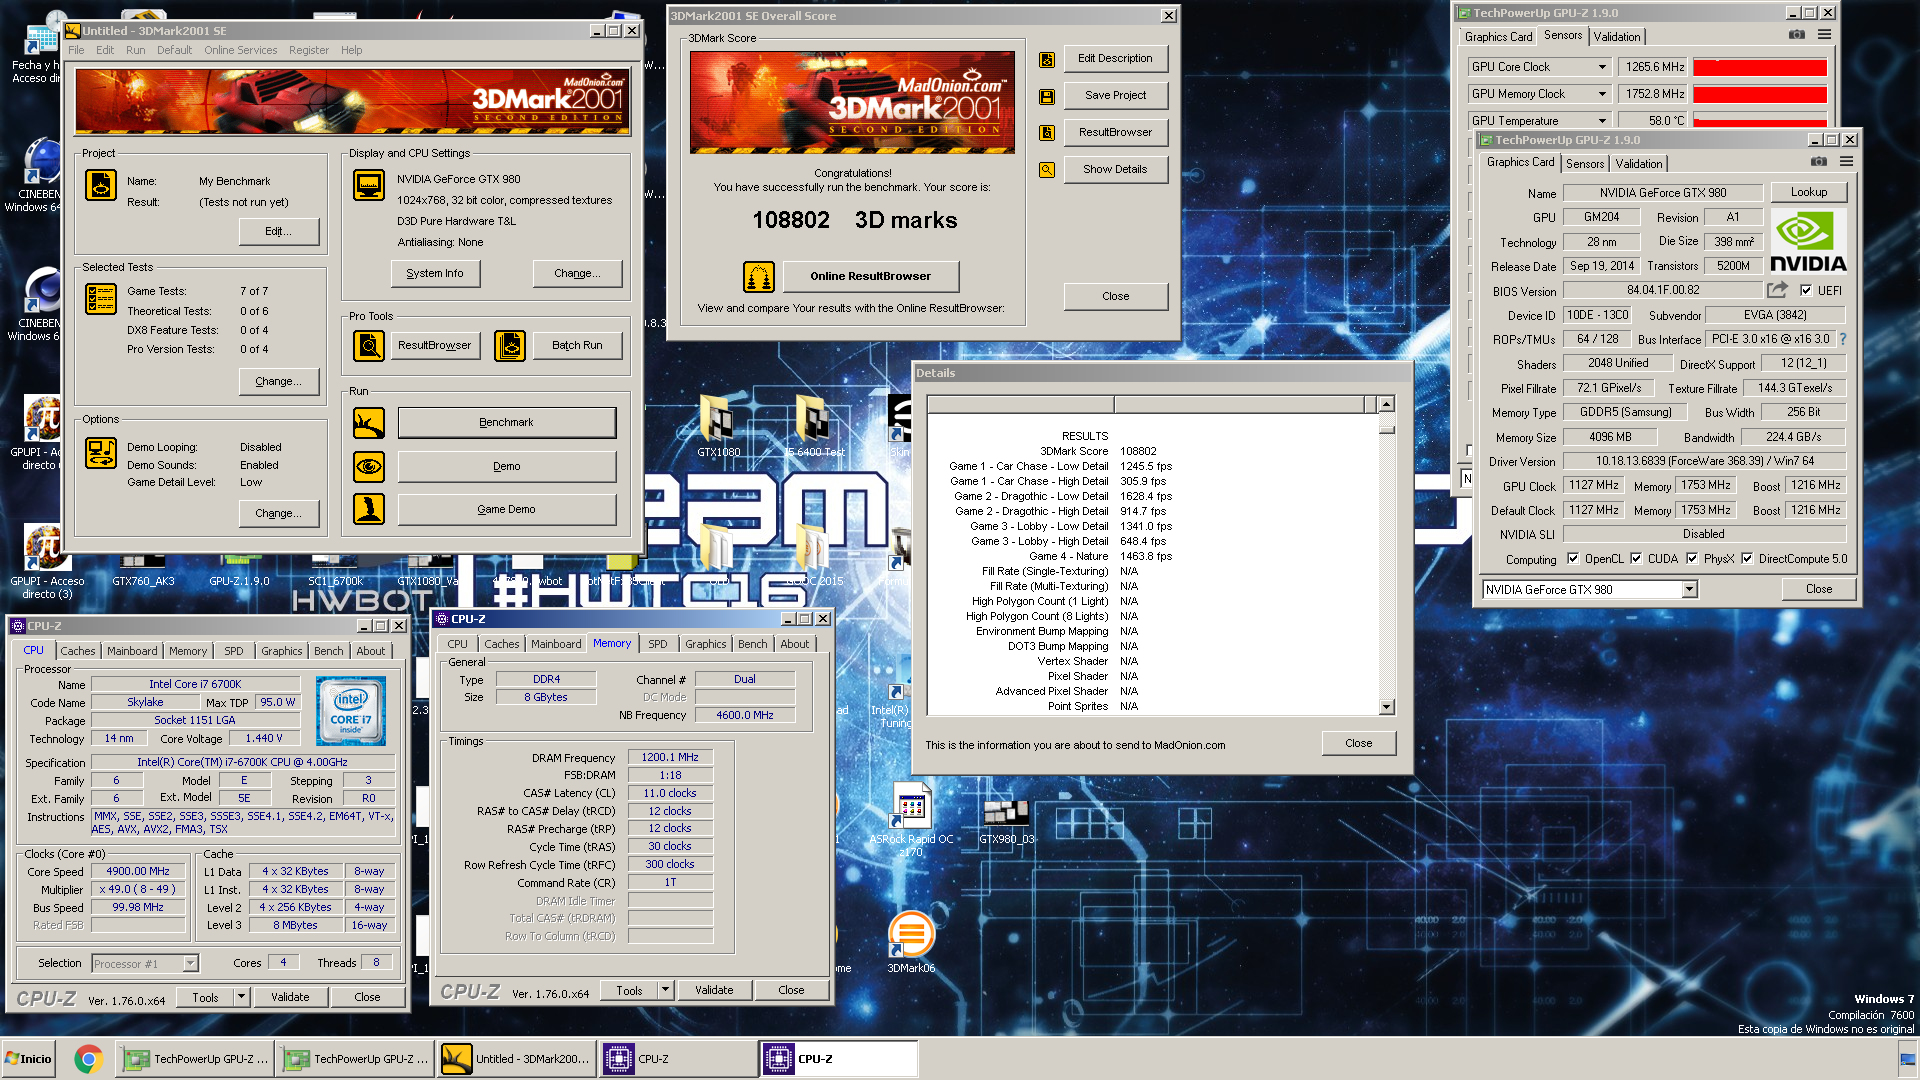Expand the Tools dropdown arrow in left CPU-Z
The height and width of the screenshot is (1080, 1920).
point(241,997)
